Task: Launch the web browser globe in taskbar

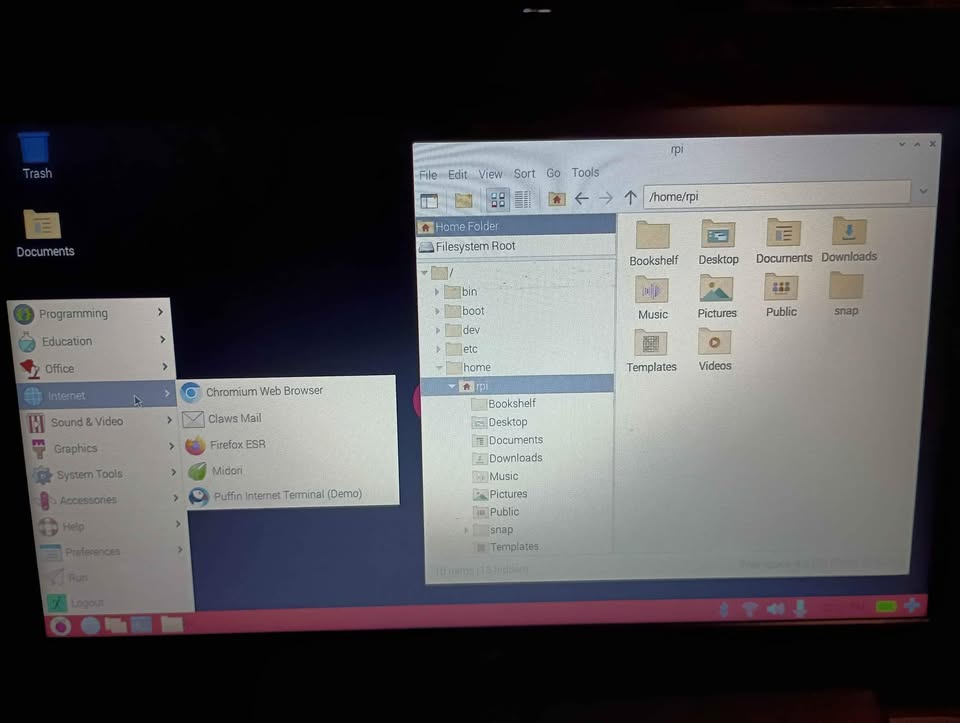Action: pos(90,626)
